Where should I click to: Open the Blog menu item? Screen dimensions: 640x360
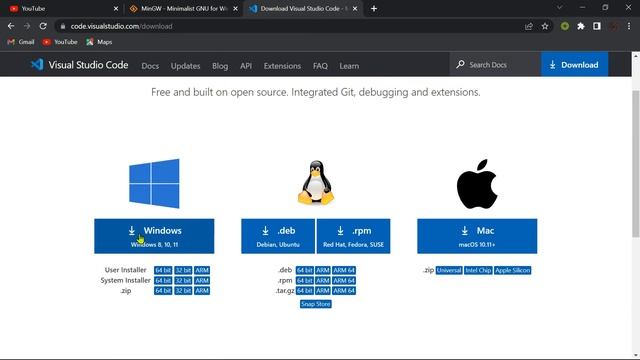point(220,66)
